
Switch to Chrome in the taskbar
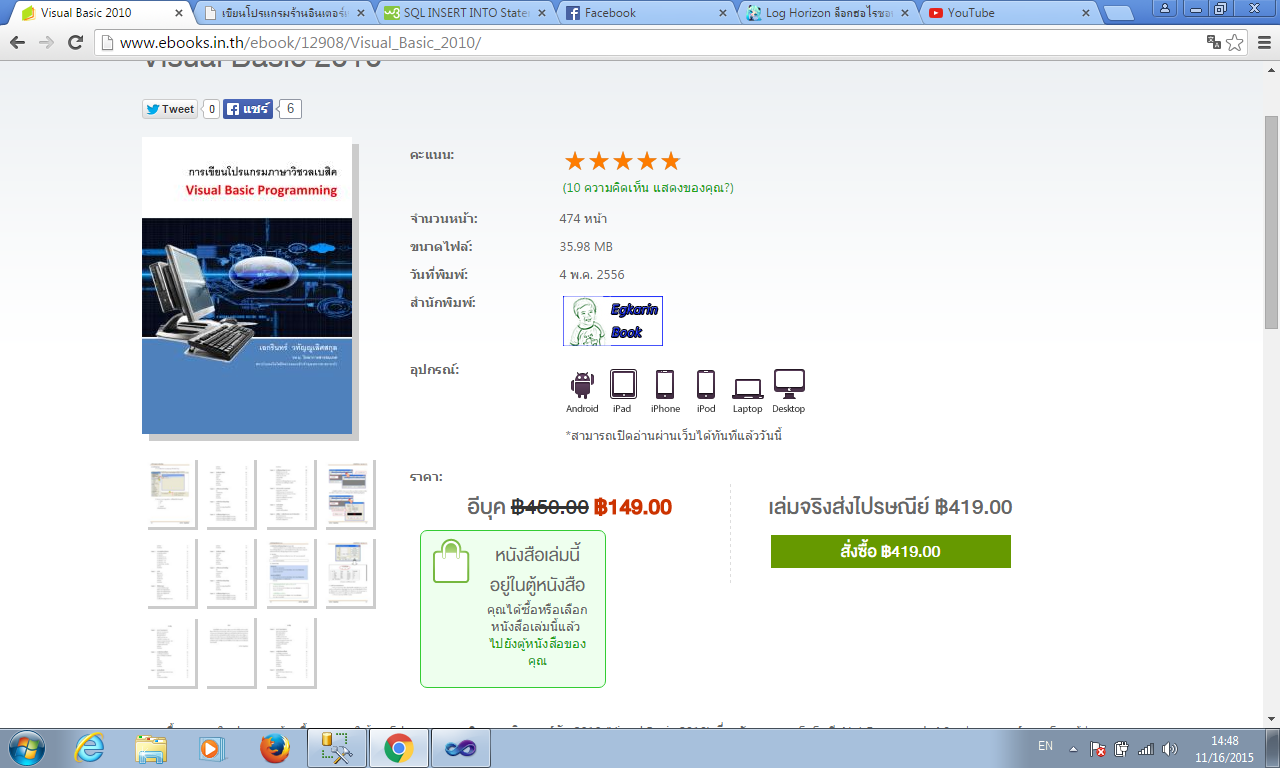click(398, 748)
